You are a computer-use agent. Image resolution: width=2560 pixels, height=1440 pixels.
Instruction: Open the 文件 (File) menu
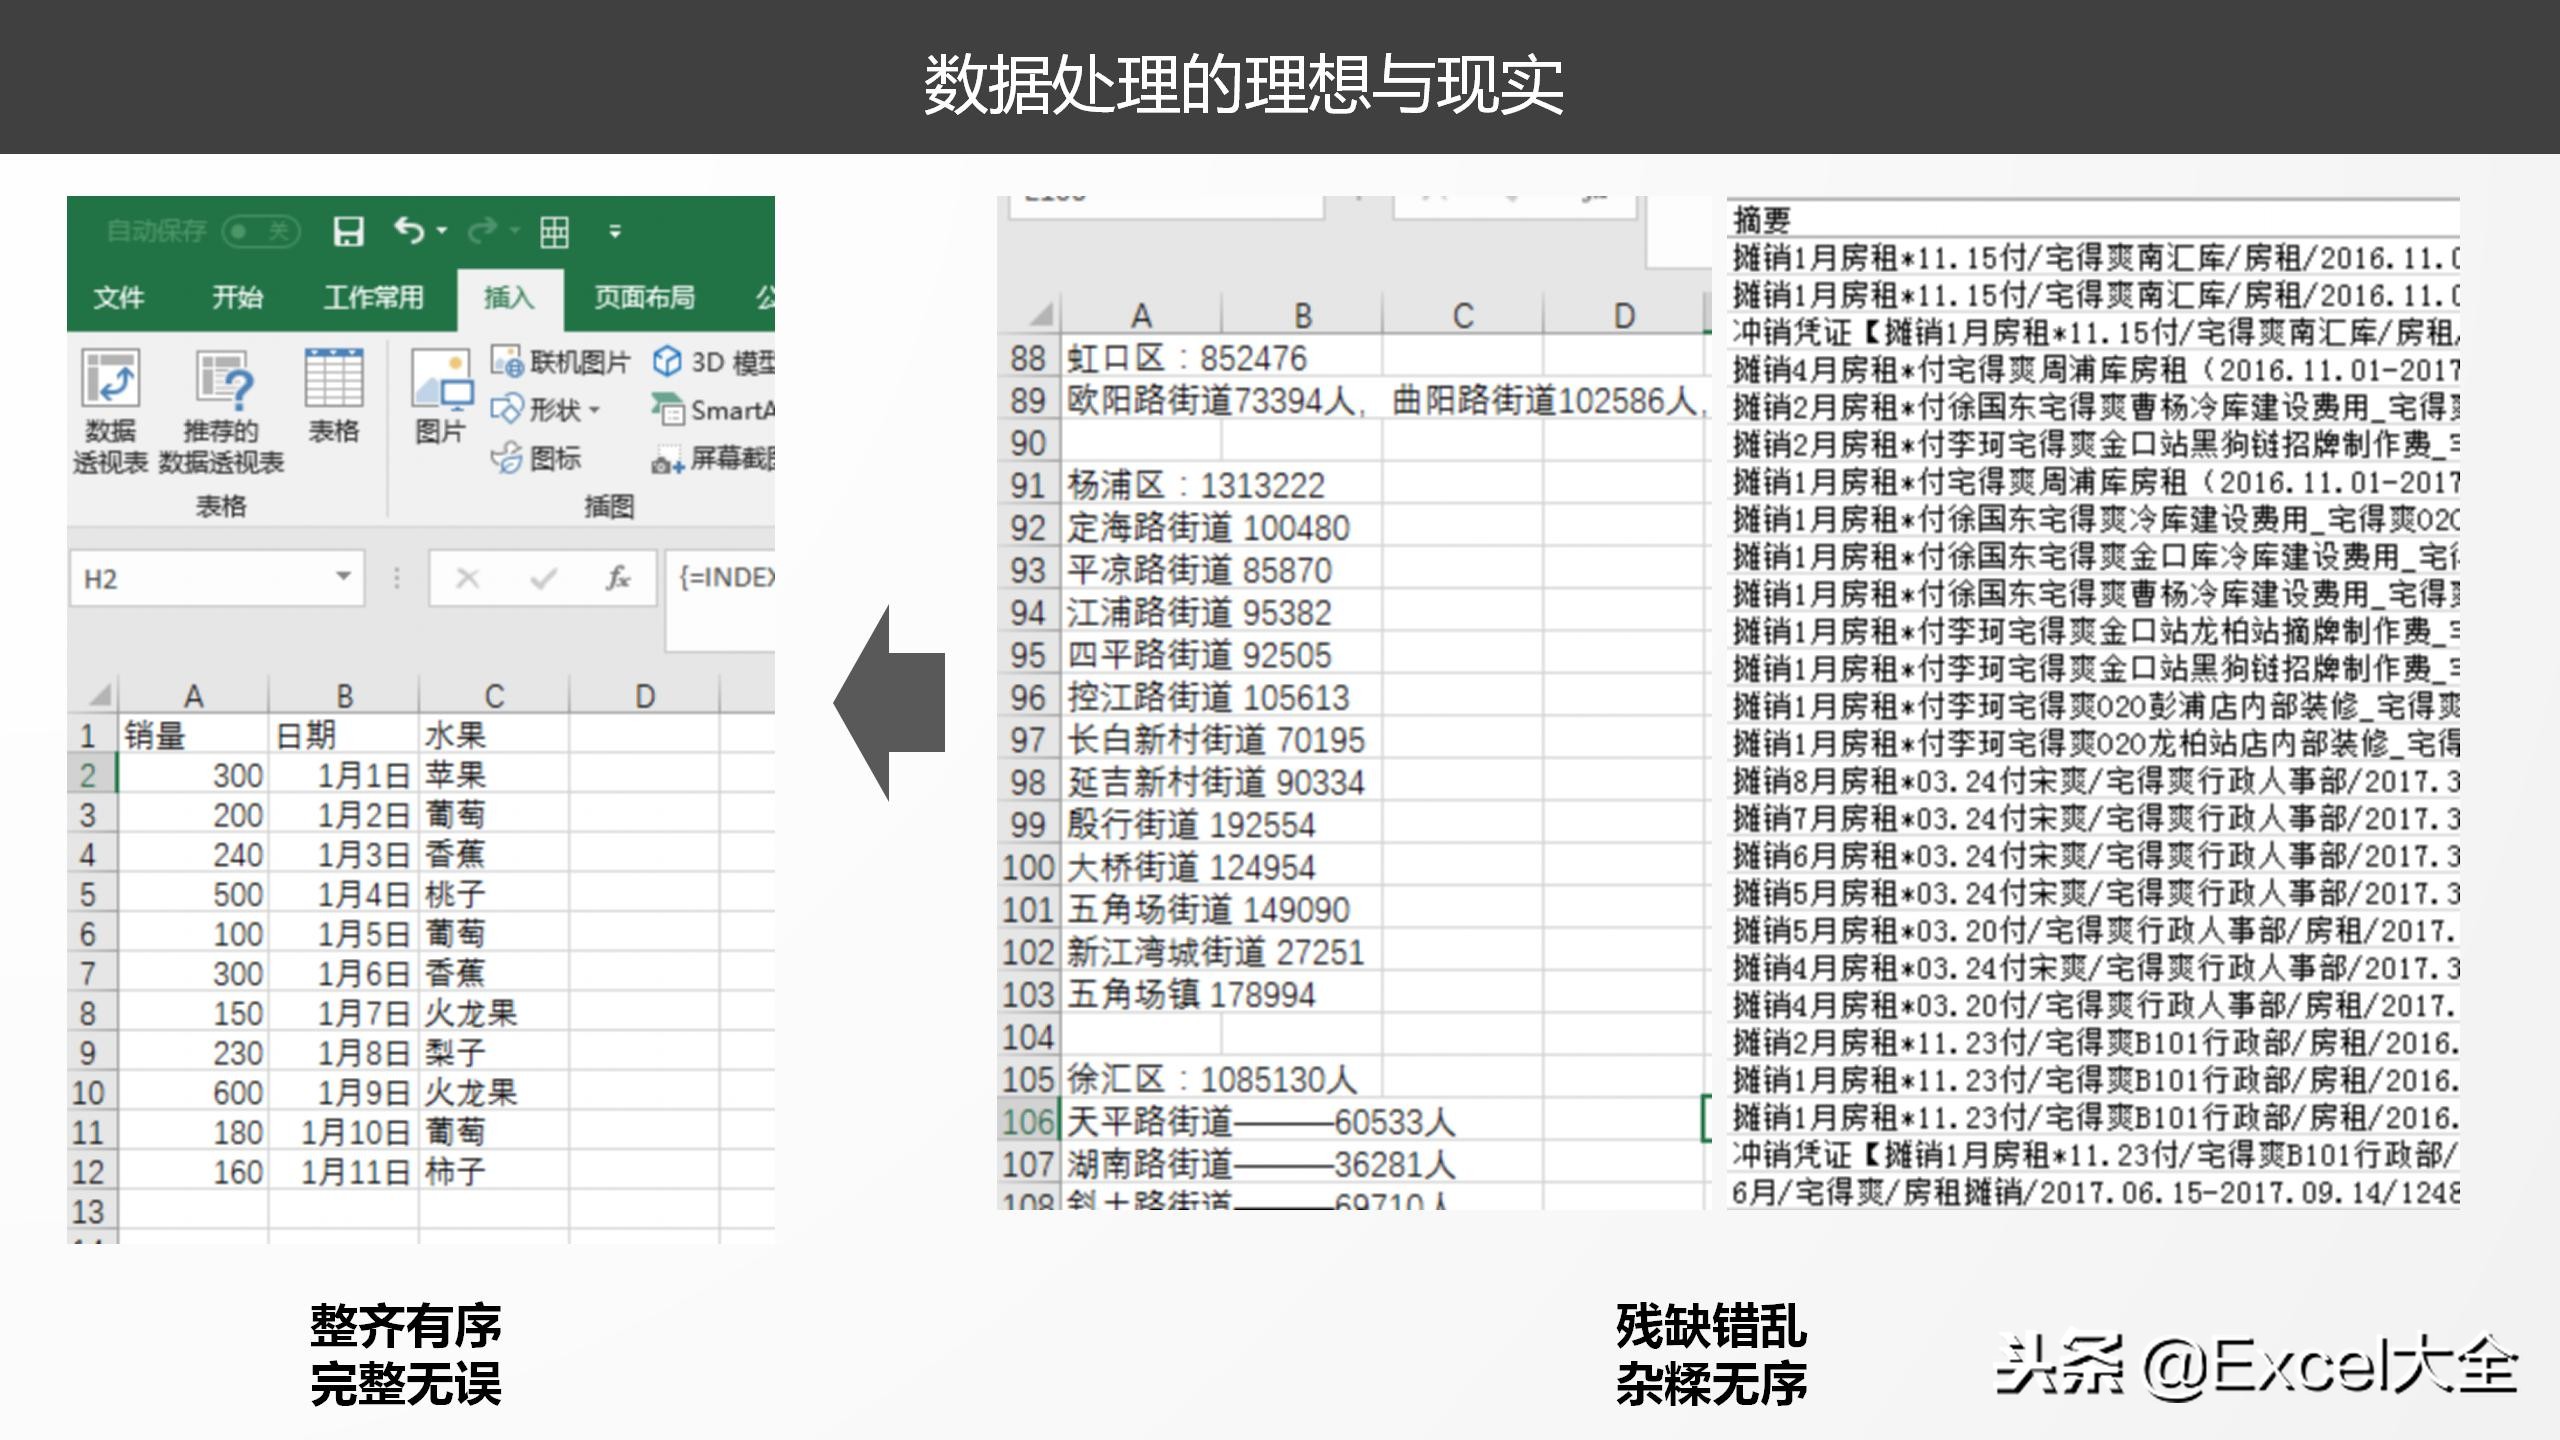(x=118, y=298)
